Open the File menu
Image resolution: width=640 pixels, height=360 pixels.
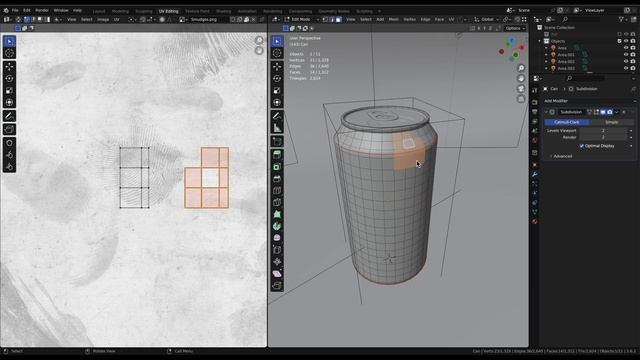click(15, 10)
